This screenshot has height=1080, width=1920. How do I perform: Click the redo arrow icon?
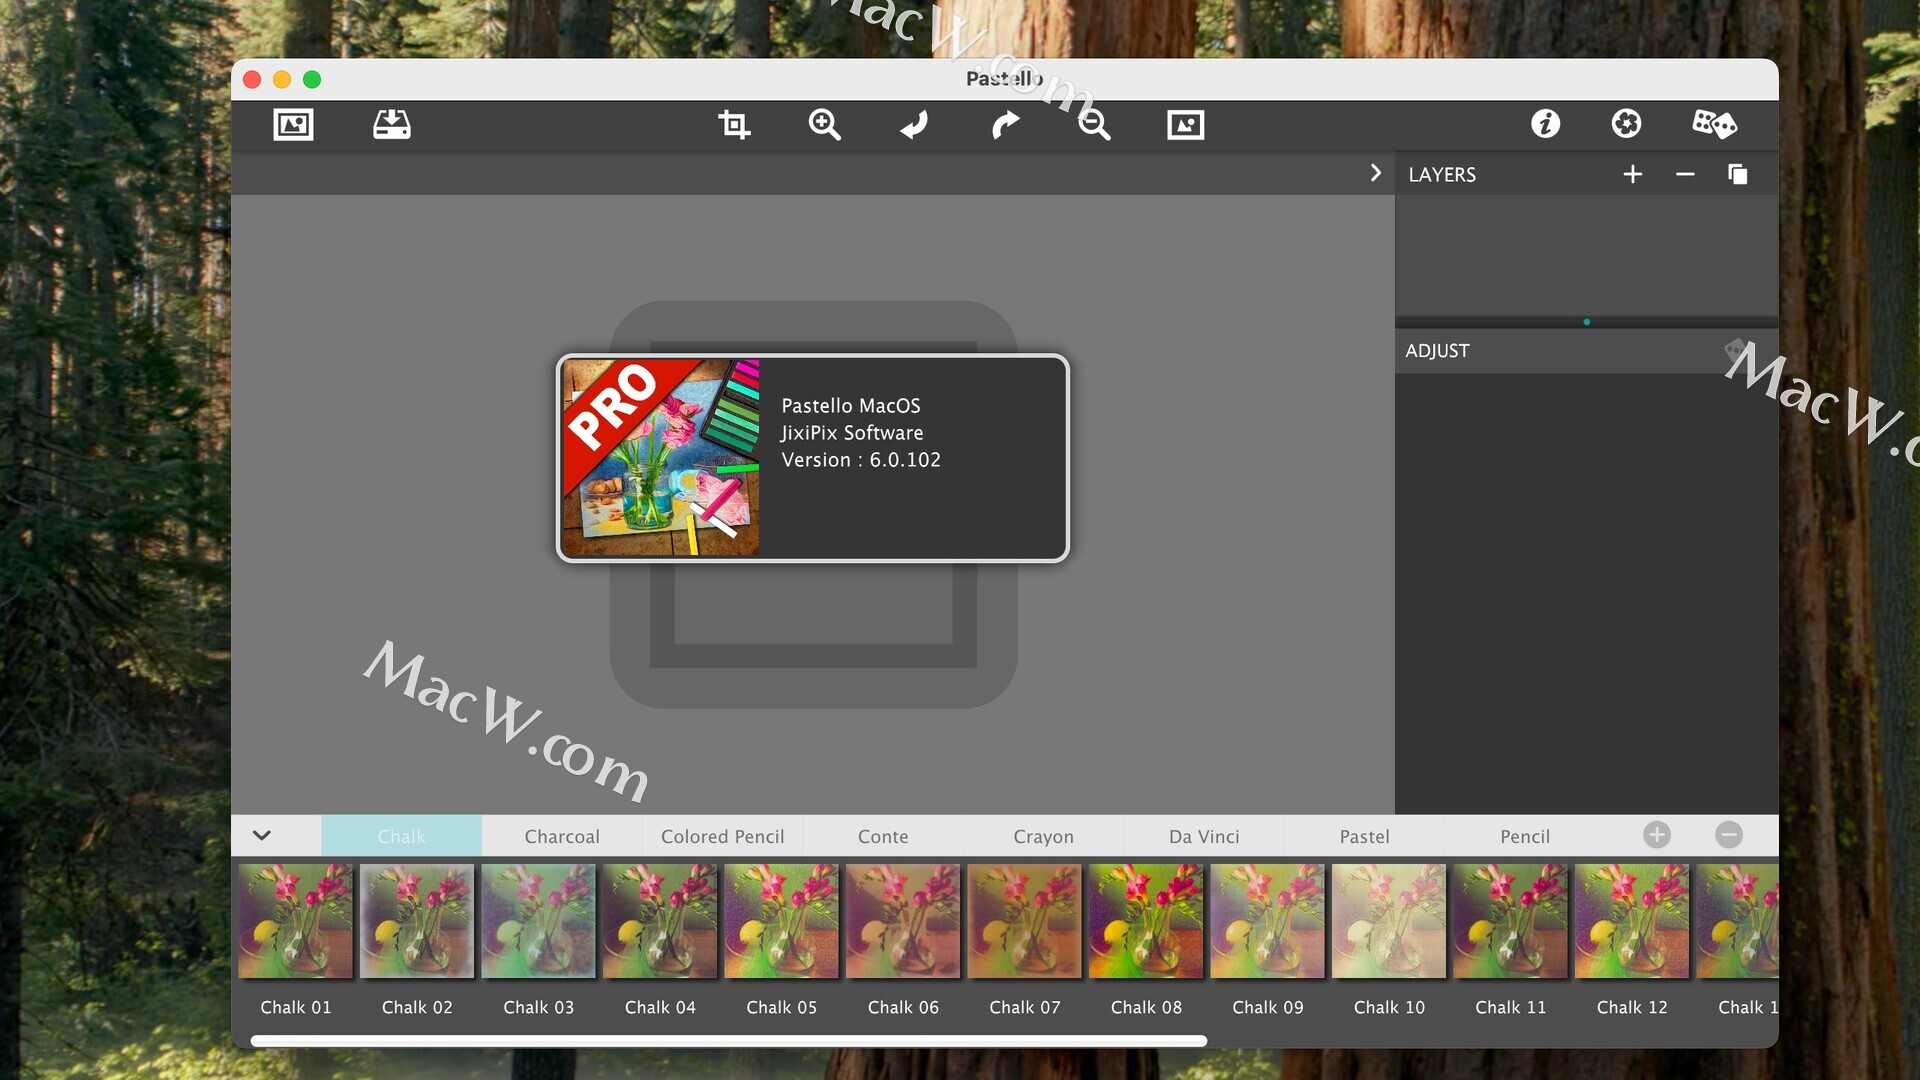[x=1005, y=125]
